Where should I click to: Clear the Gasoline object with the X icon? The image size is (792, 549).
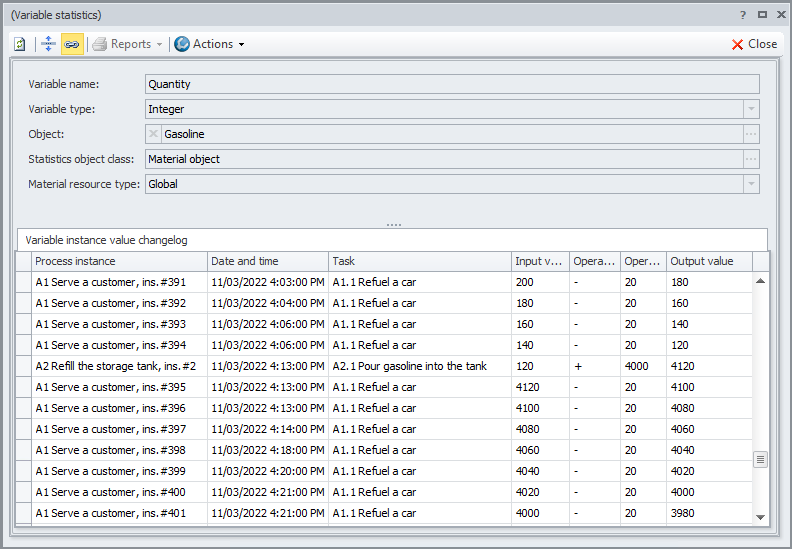(x=154, y=134)
